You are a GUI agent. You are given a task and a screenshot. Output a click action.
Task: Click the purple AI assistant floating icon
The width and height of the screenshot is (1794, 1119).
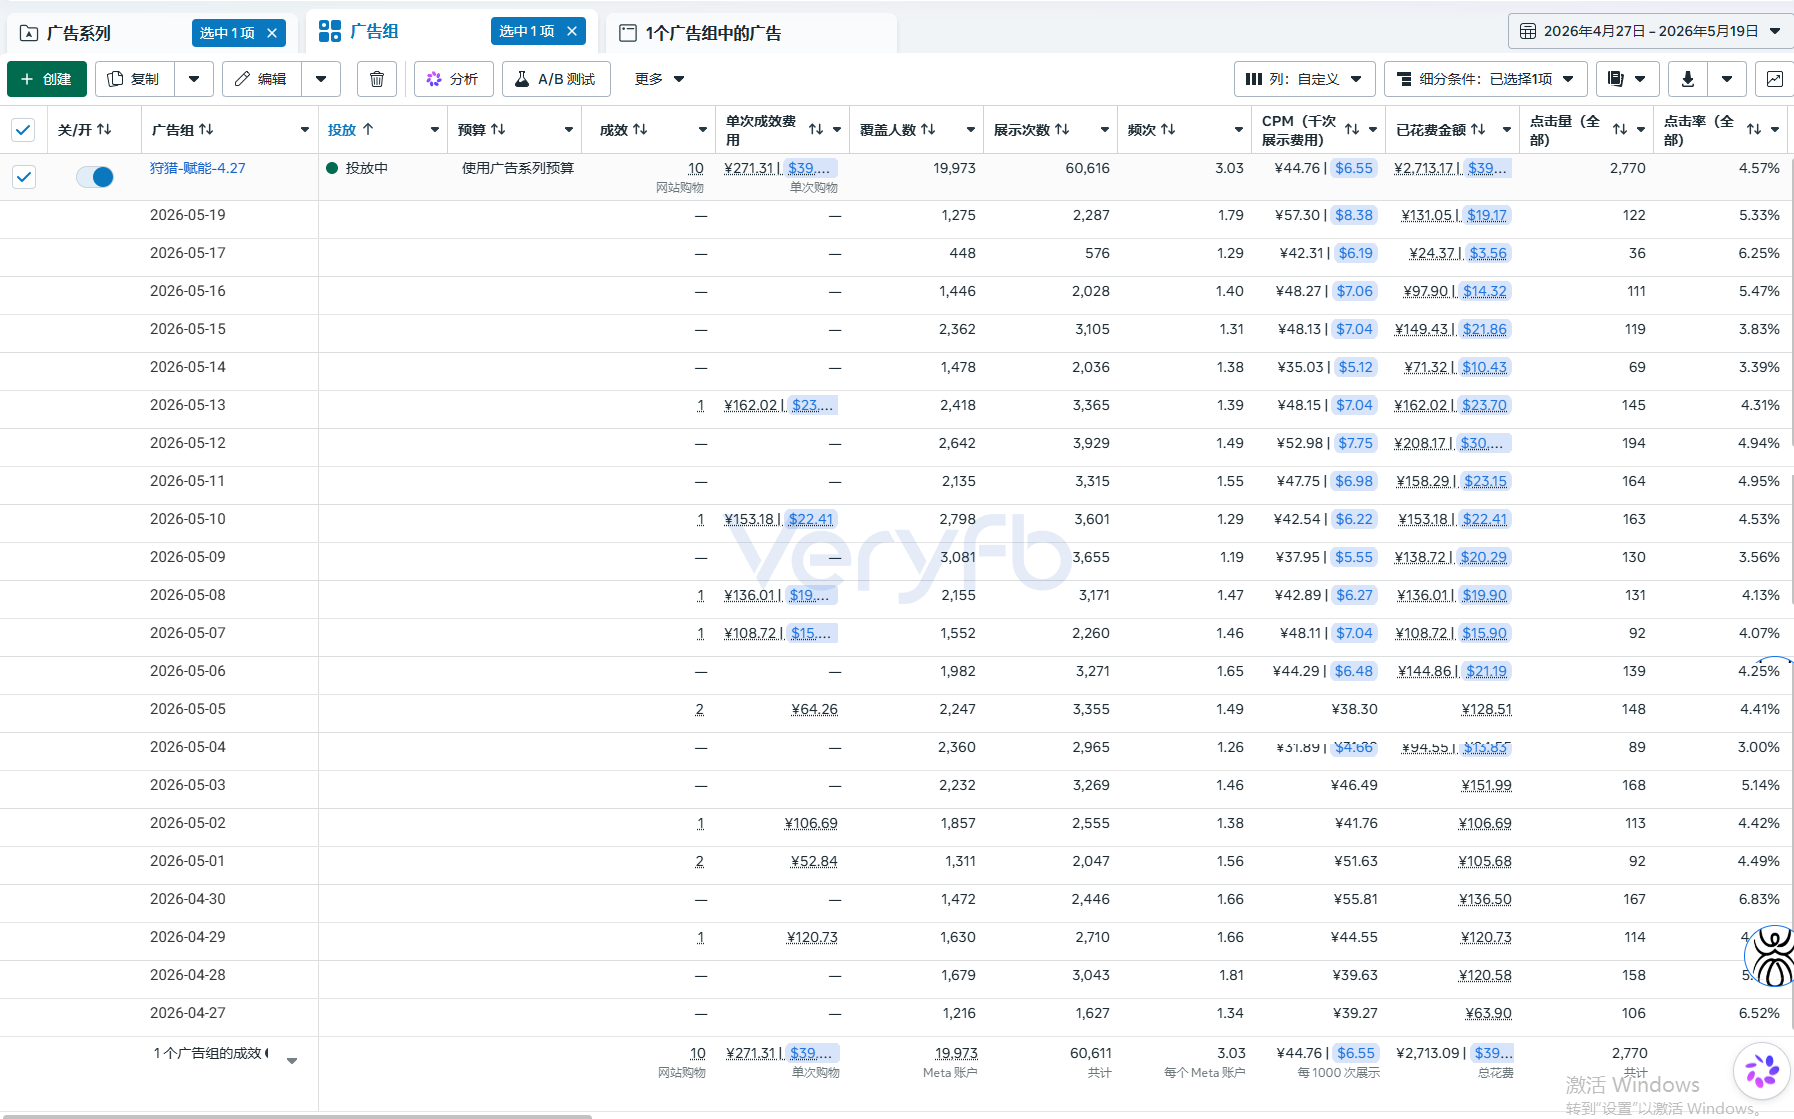pos(1762,1071)
